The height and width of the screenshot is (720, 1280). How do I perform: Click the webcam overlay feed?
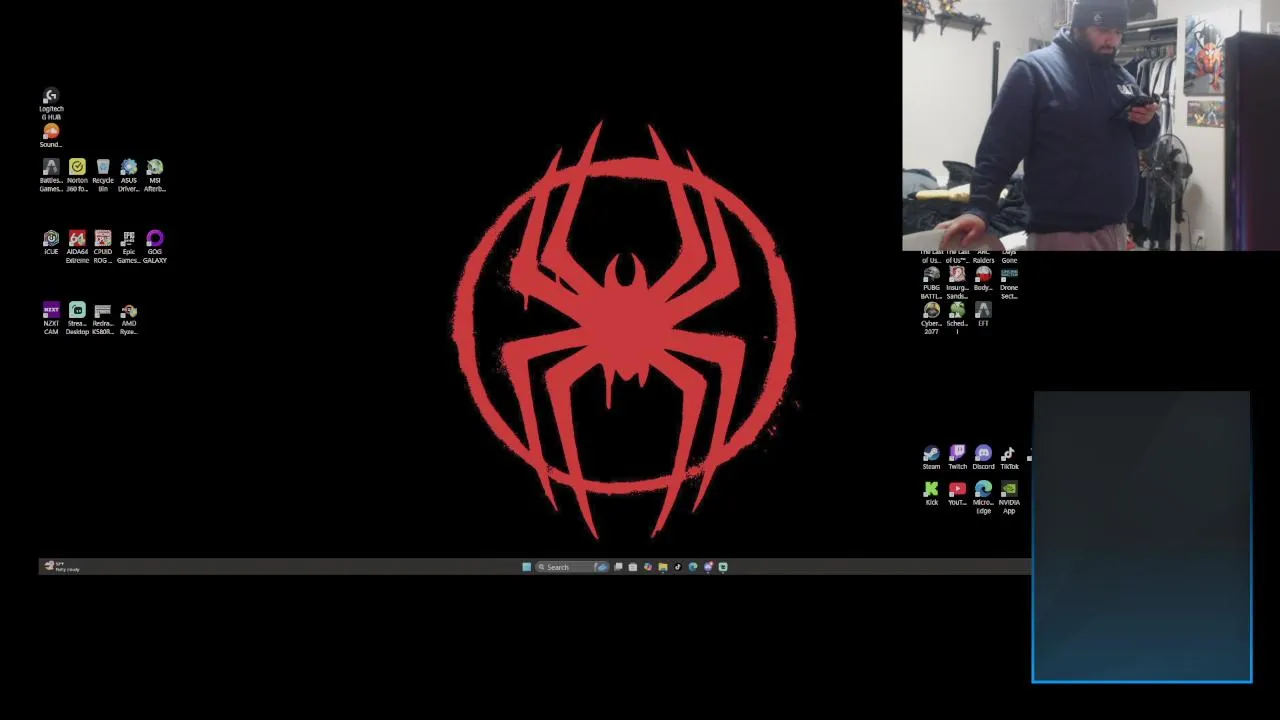[x=1091, y=125]
